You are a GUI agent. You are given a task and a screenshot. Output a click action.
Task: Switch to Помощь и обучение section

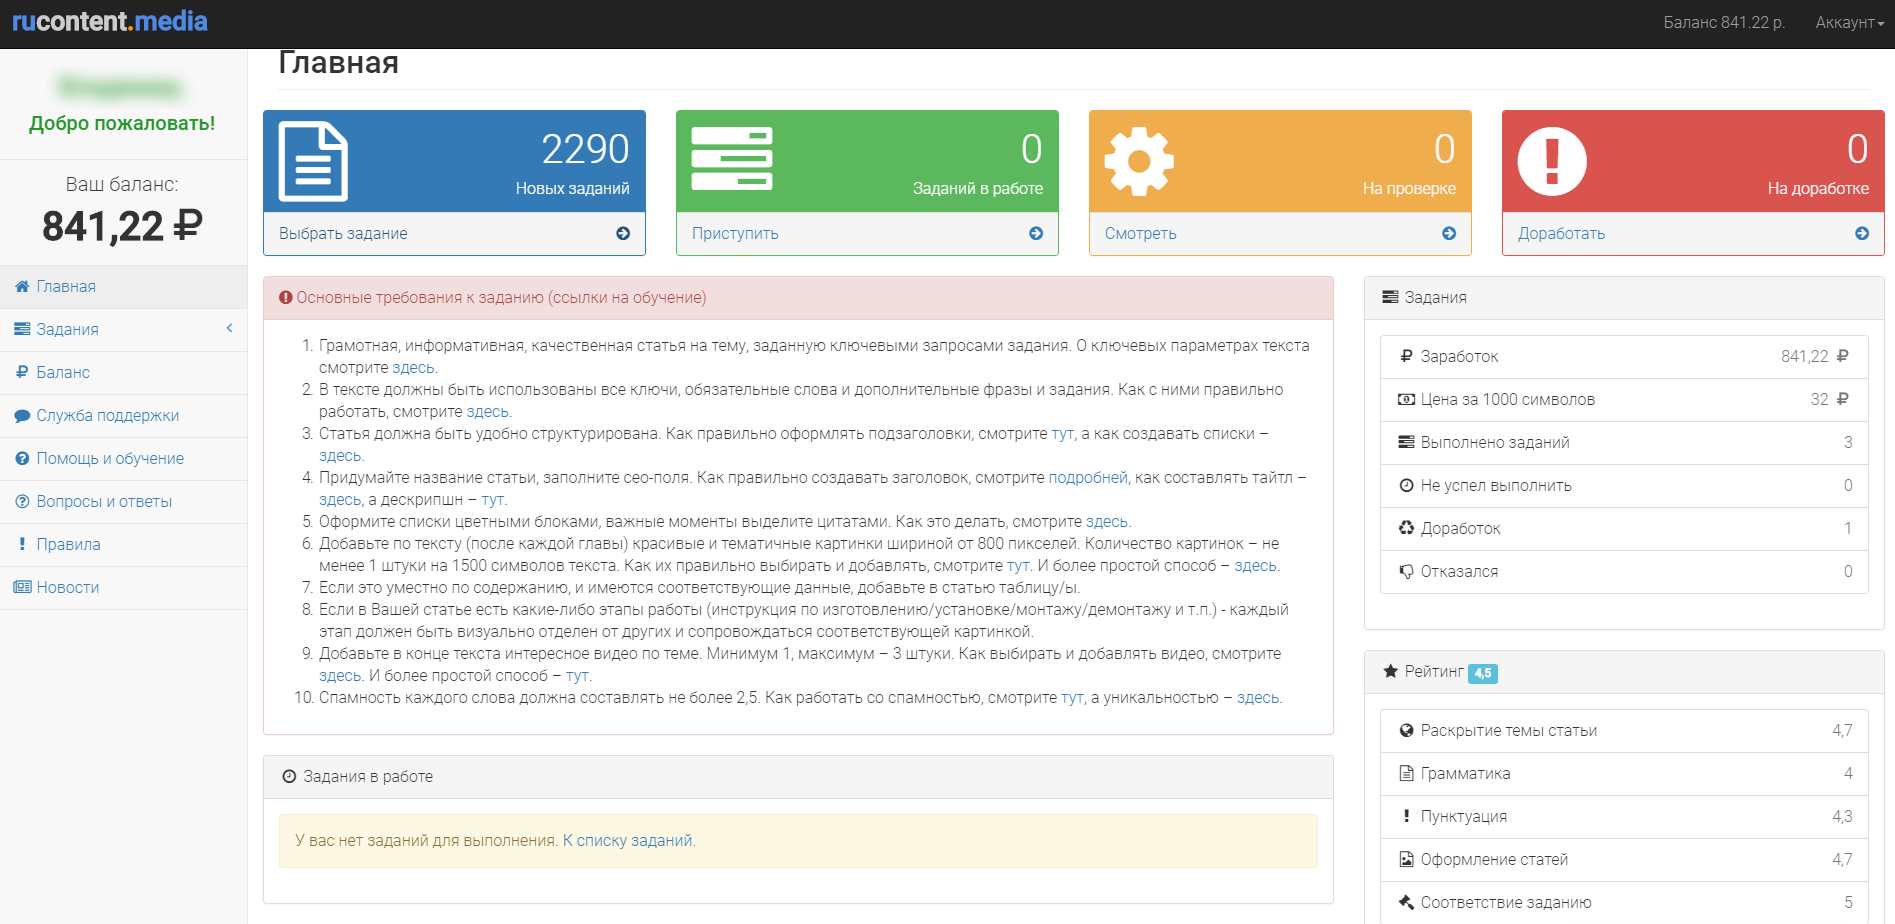pyautogui.click(x=110, y=458)
